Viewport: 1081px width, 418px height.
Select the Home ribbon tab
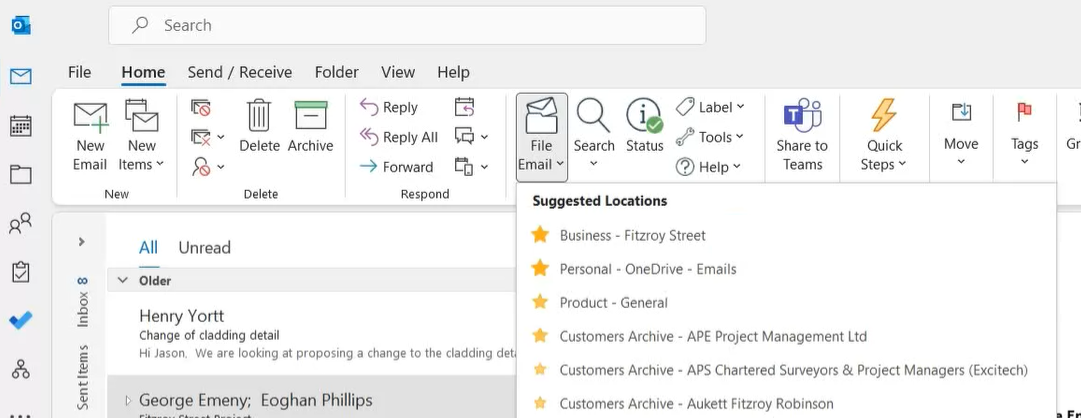pyautogui.click(x=143, y=72)
